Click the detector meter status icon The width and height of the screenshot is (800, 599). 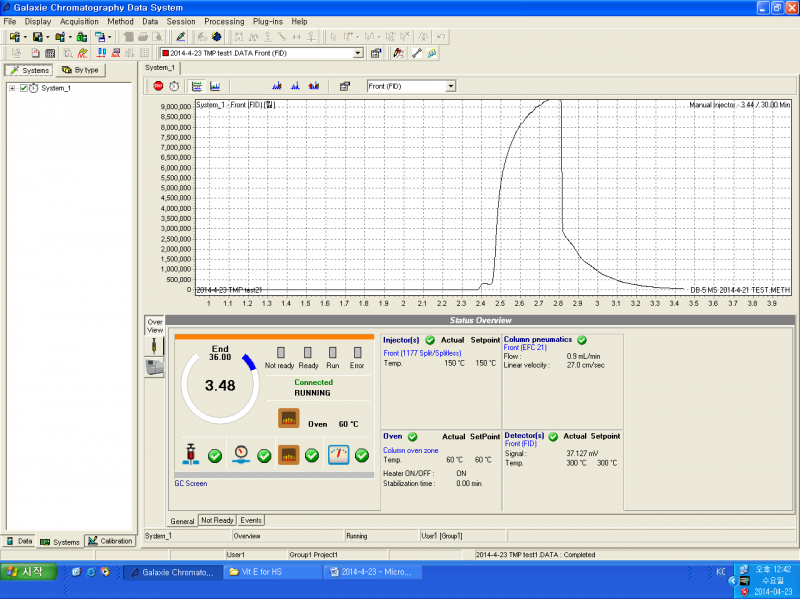click(x=338, y=455)
